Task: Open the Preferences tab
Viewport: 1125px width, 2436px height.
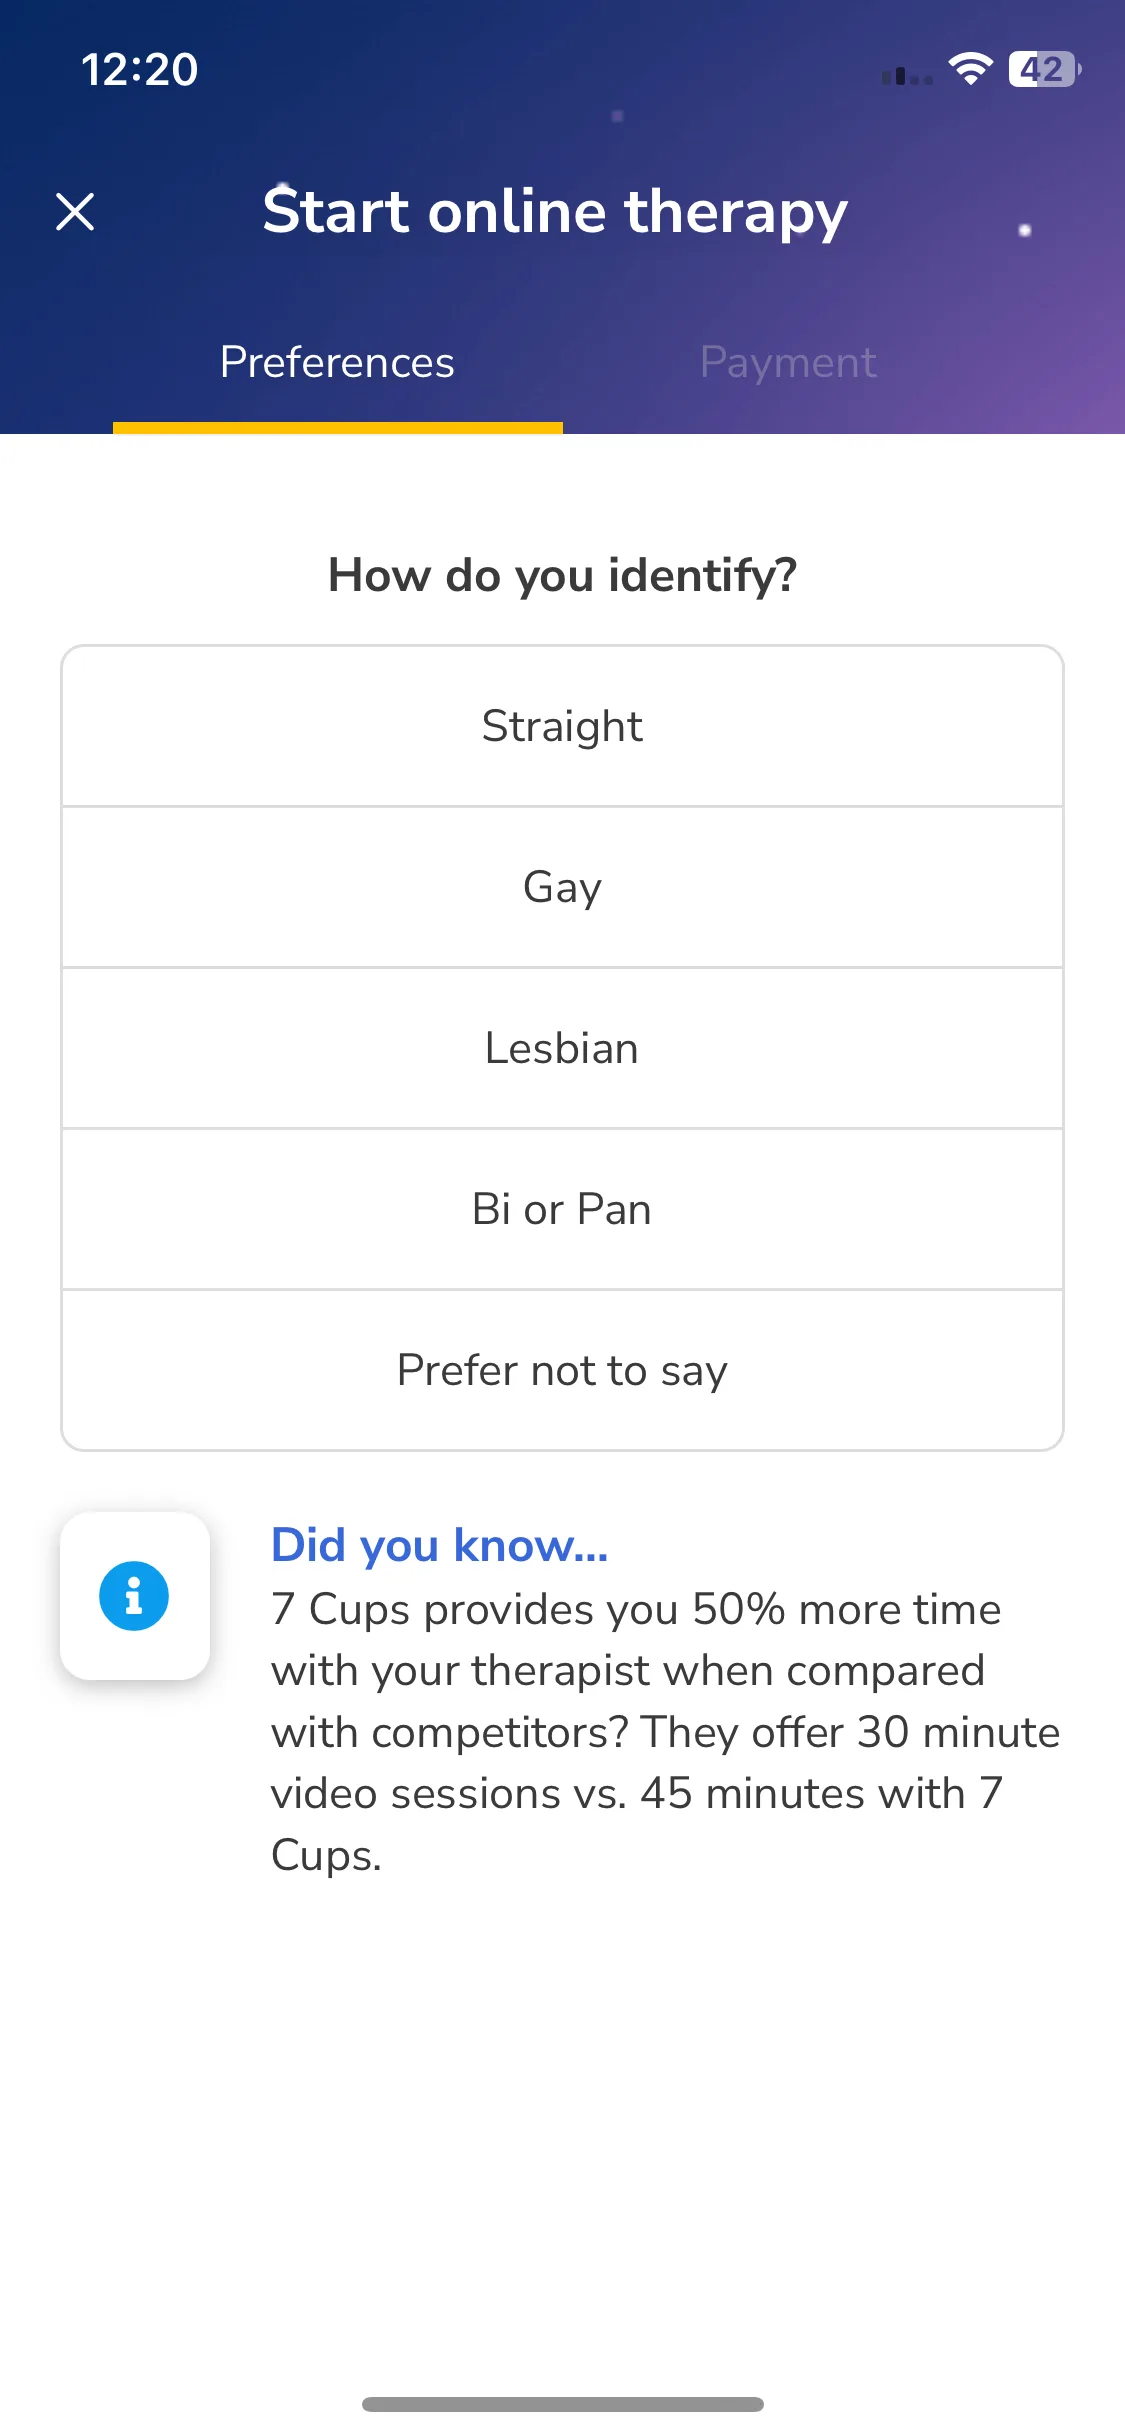Action: click(337, 362)
